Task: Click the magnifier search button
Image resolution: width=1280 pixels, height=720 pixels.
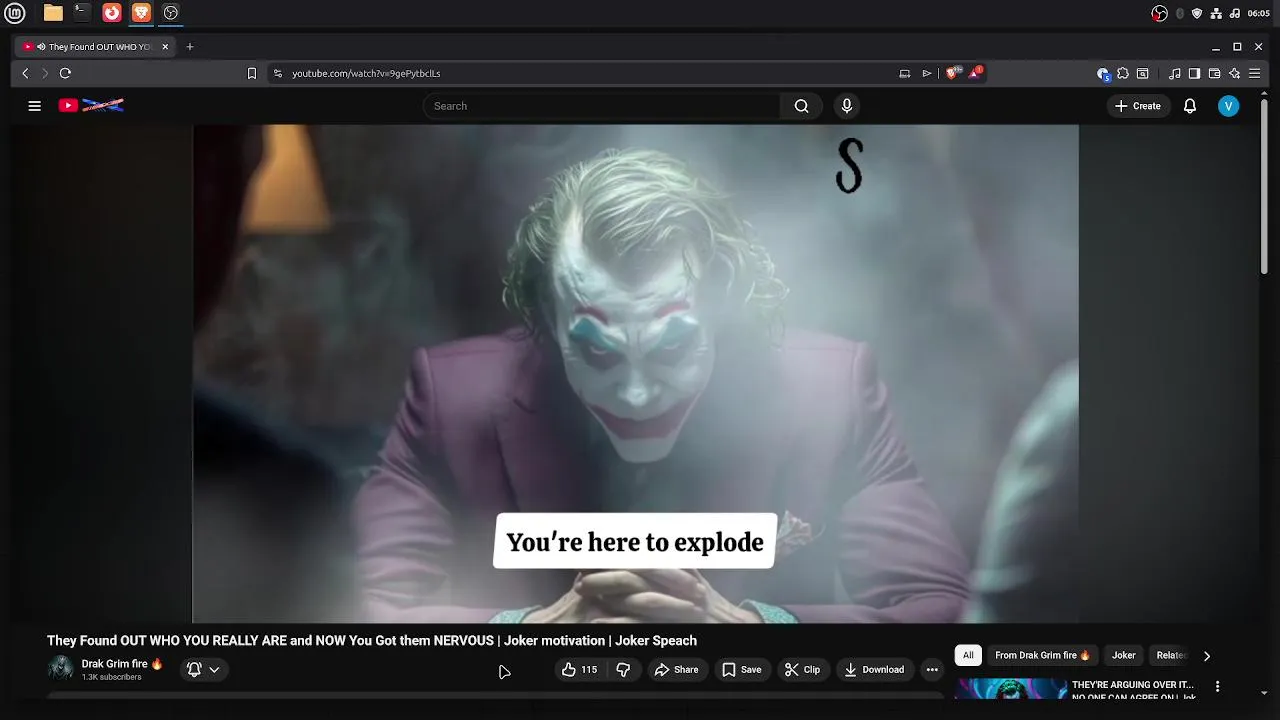Action: pyautogui.click(x=801, y=106)
